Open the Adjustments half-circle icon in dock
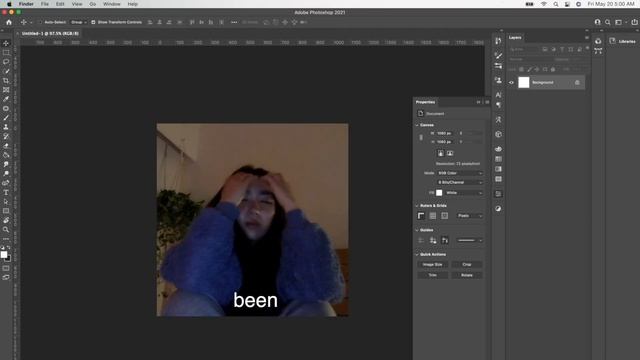640x360 pixels. [498, 209]
